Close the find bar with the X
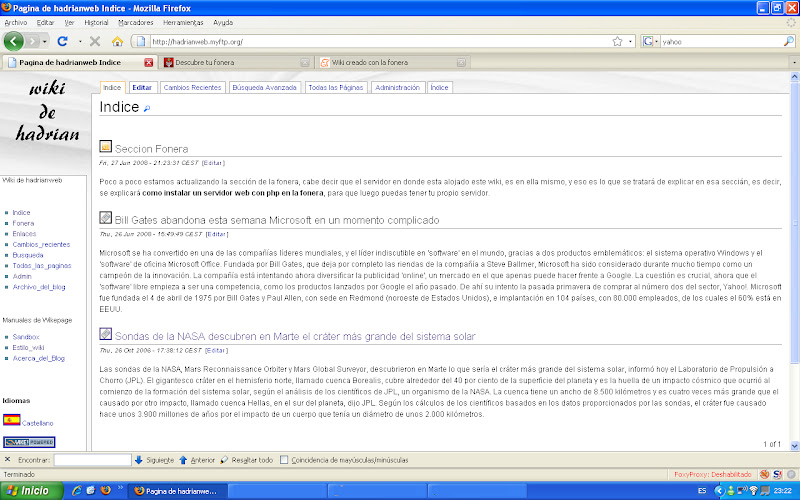The width and height of the screenshot is (800, 500). point(8,460)
